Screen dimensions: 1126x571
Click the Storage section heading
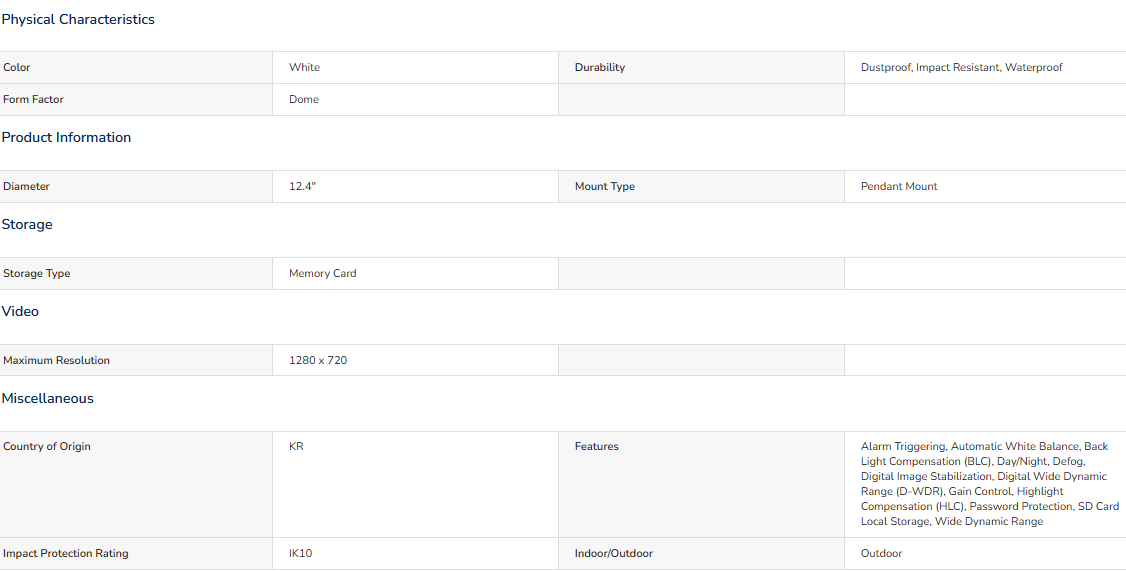point(27,224)
